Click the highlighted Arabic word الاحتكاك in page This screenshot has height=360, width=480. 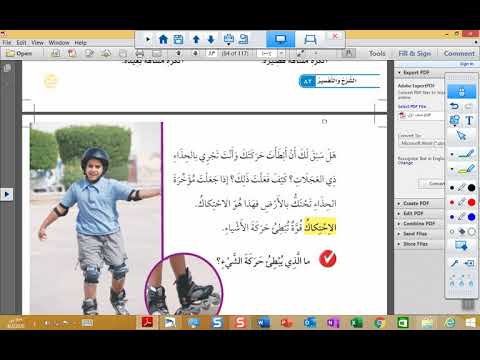(320, 227)
